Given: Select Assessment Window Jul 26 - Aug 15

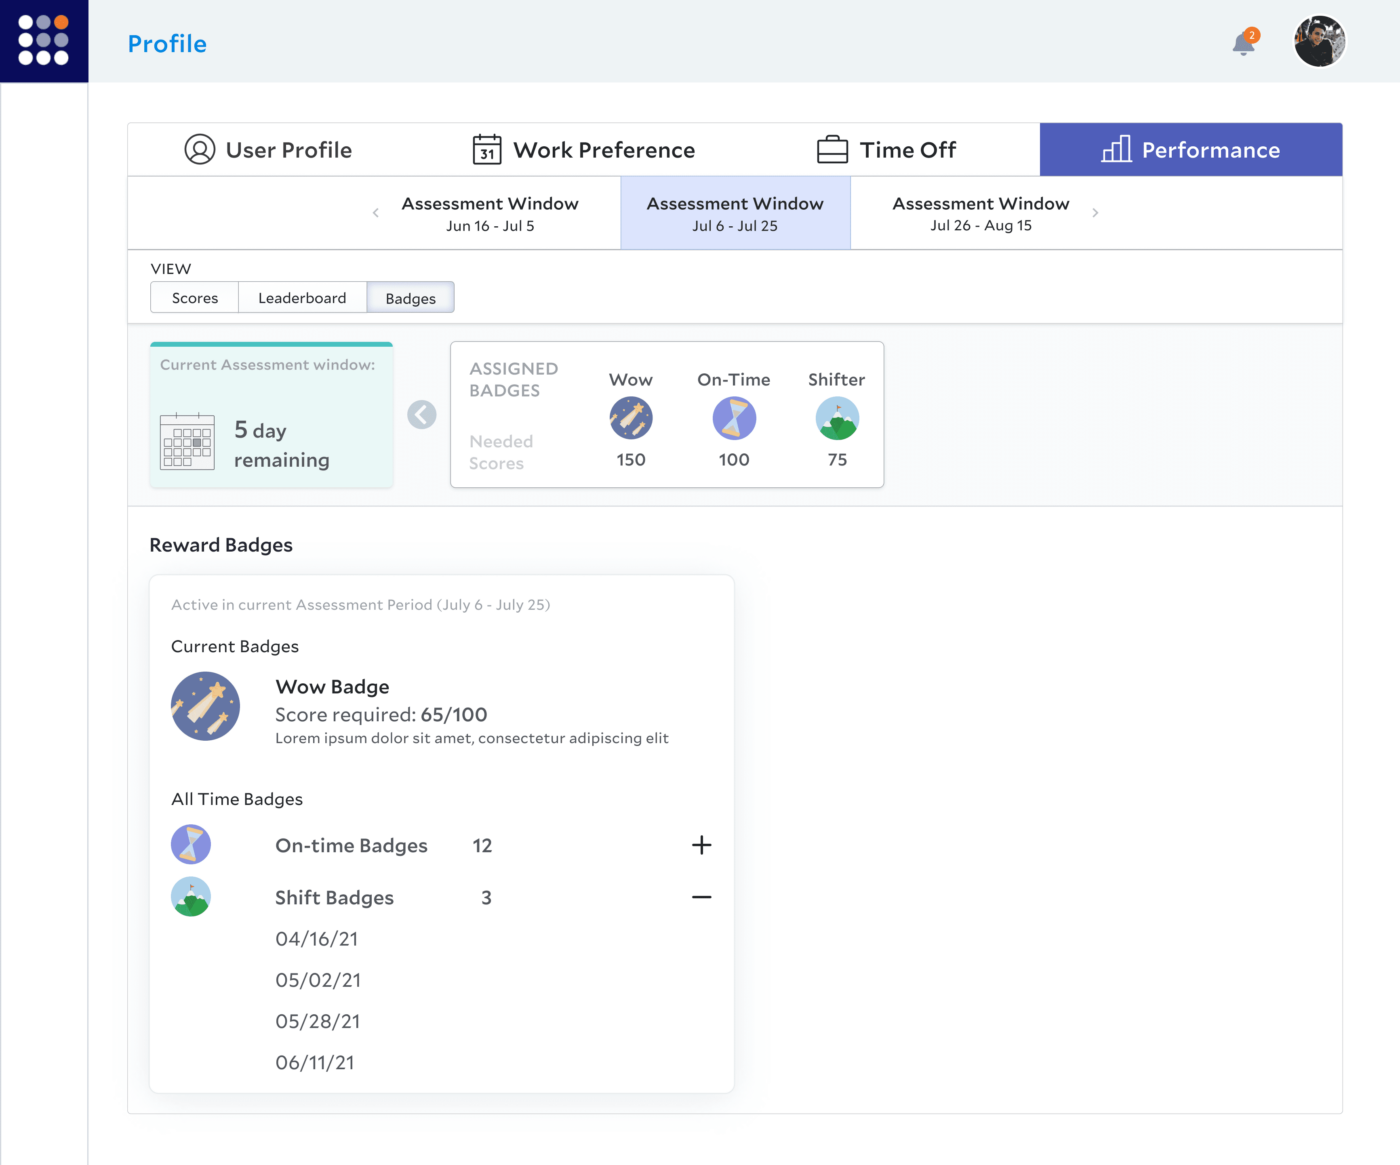Looking at the screenshot, I should coord(980,213).
